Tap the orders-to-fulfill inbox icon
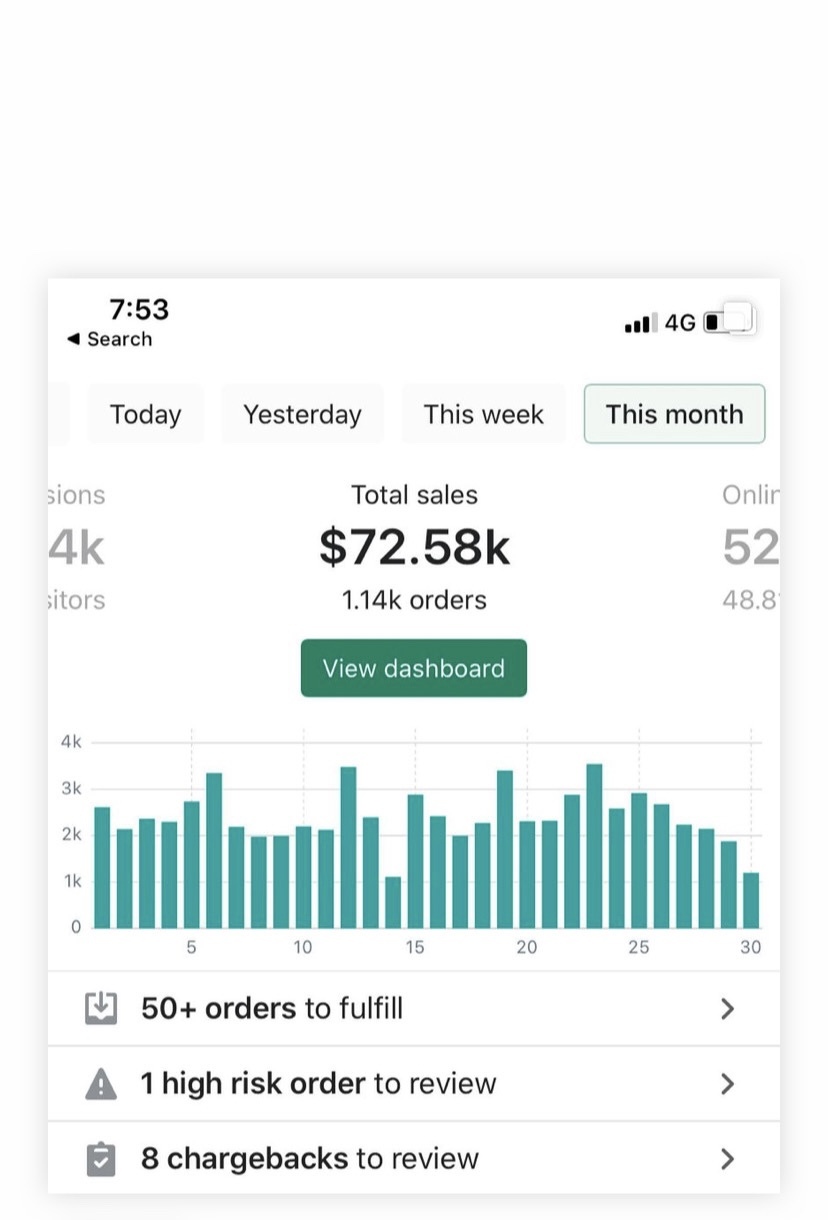This screenshot has width=828, height=1220. tap(101, 1008)
